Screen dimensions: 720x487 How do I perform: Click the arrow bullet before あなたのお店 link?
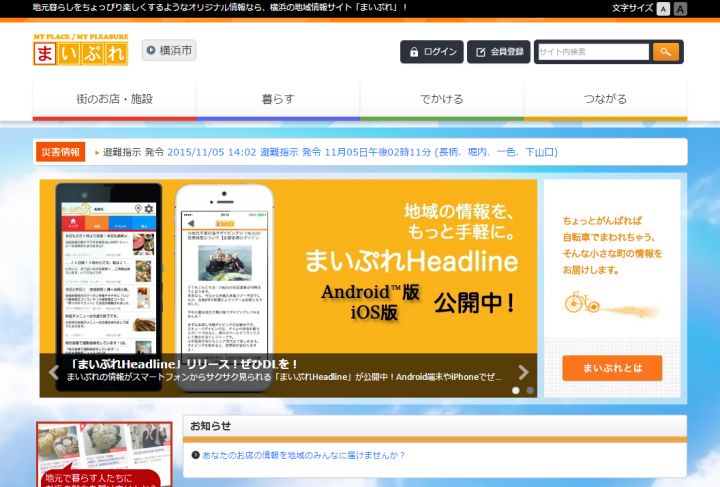click(x=196, y=455)
